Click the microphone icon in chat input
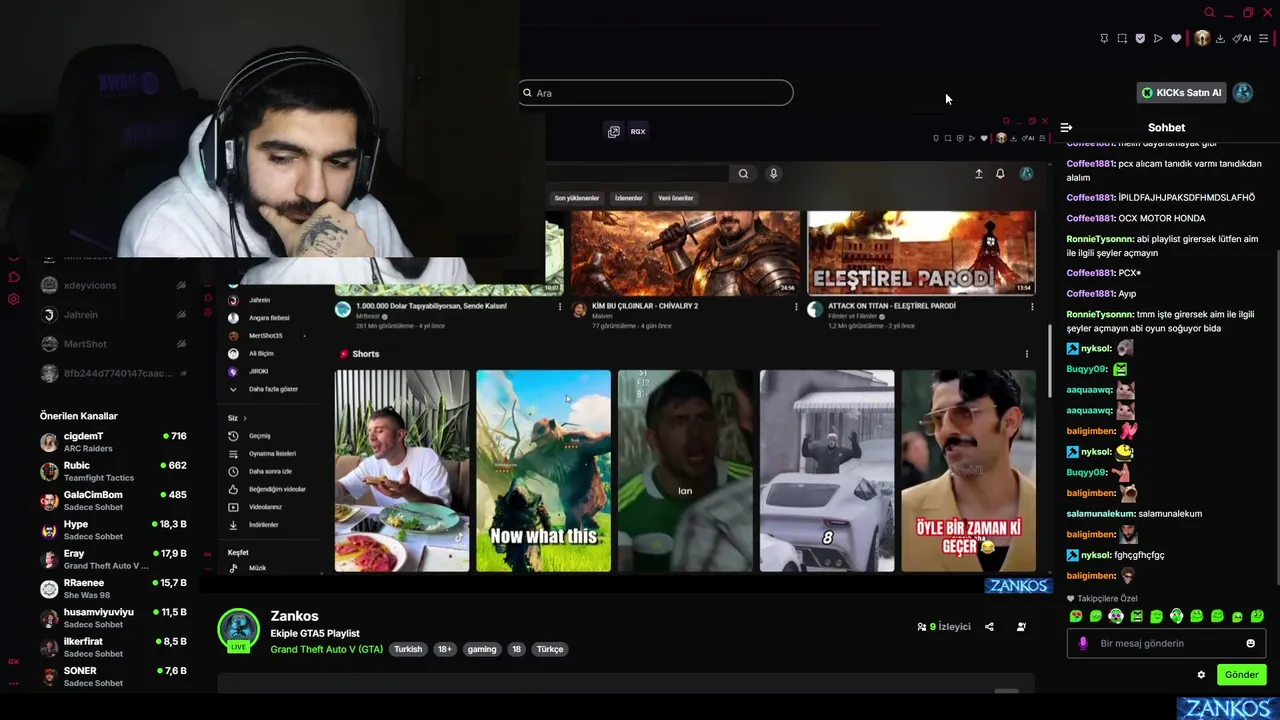Viewport: 1280px width, 720px height. (x=1083, y=643)
